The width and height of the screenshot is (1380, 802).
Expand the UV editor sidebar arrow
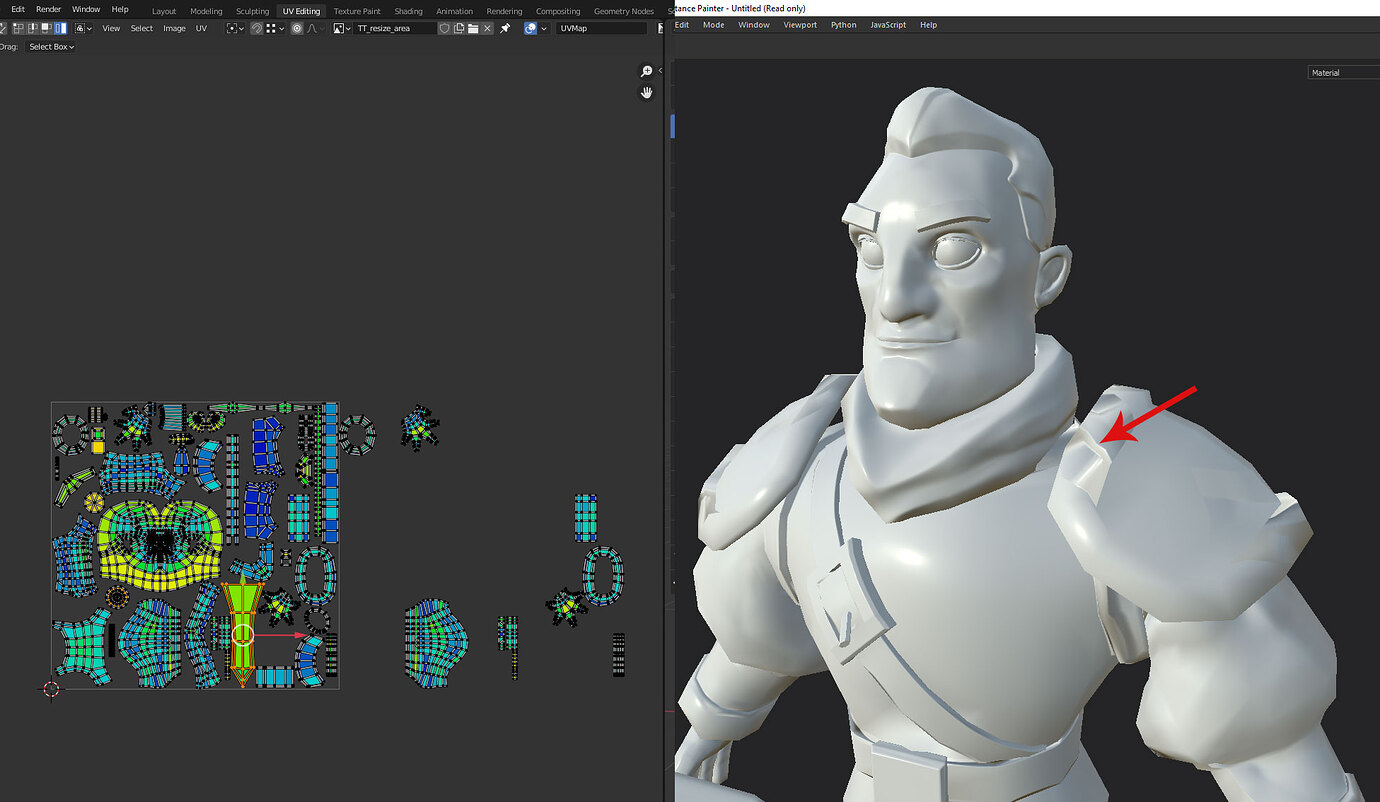(660, 71)
